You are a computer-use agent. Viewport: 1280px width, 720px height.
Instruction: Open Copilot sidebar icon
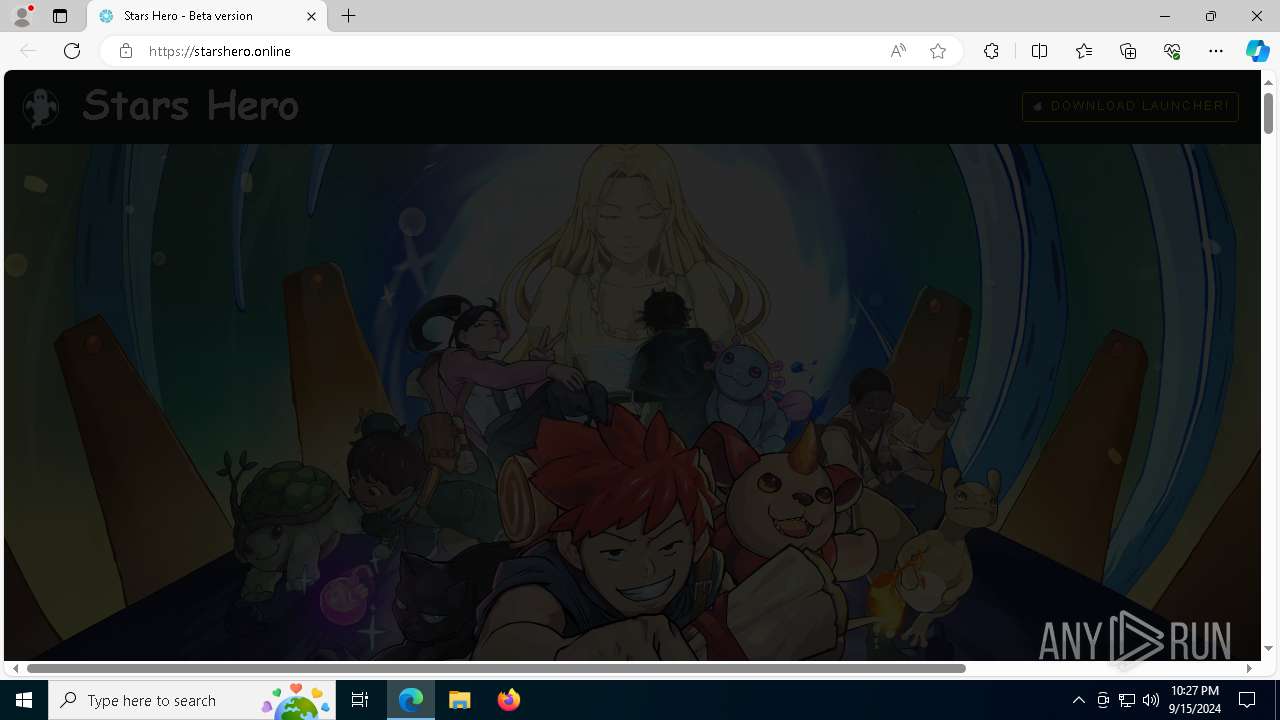coord(1257,51)
